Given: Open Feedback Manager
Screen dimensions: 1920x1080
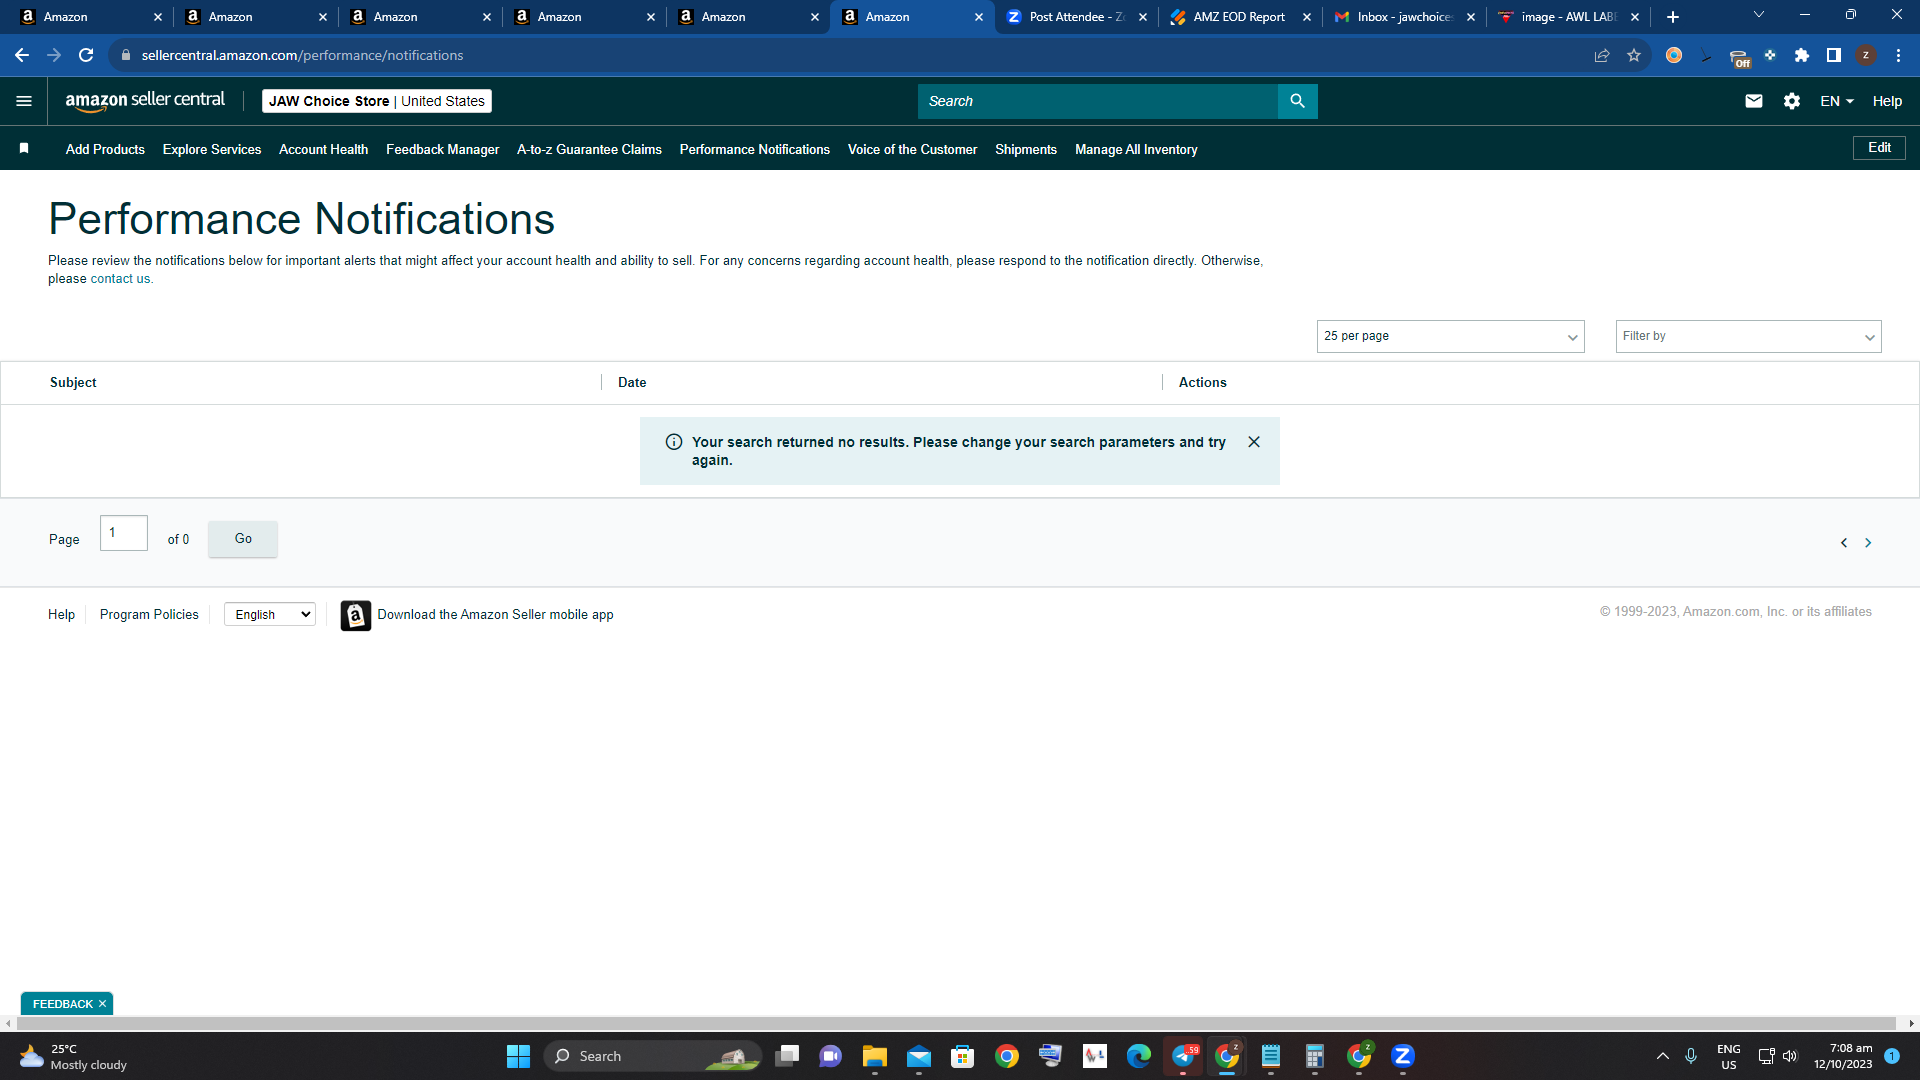Looking at the screenshot, I should tap(442, 149).
